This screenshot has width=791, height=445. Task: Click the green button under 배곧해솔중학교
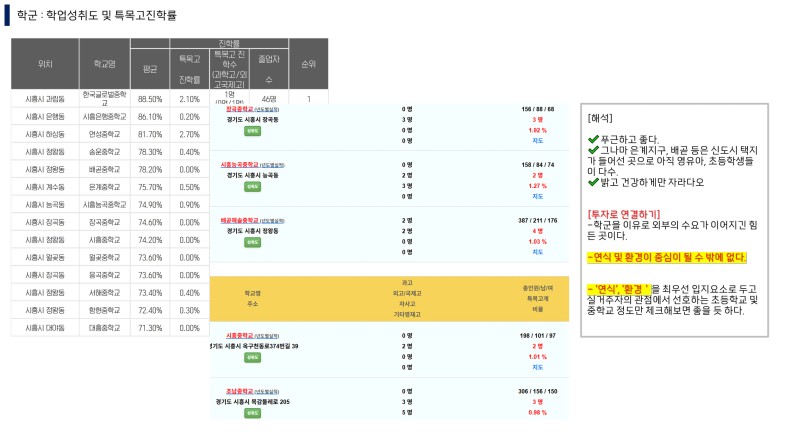[x=252, y=242]
